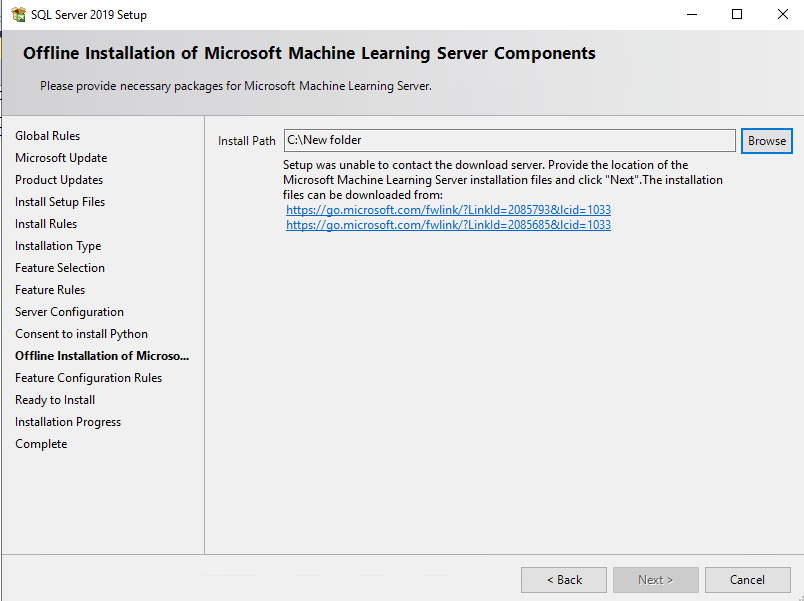Select Install Setup Files step
The width and height of the screenshot is (804, 601).
point(60,202)
